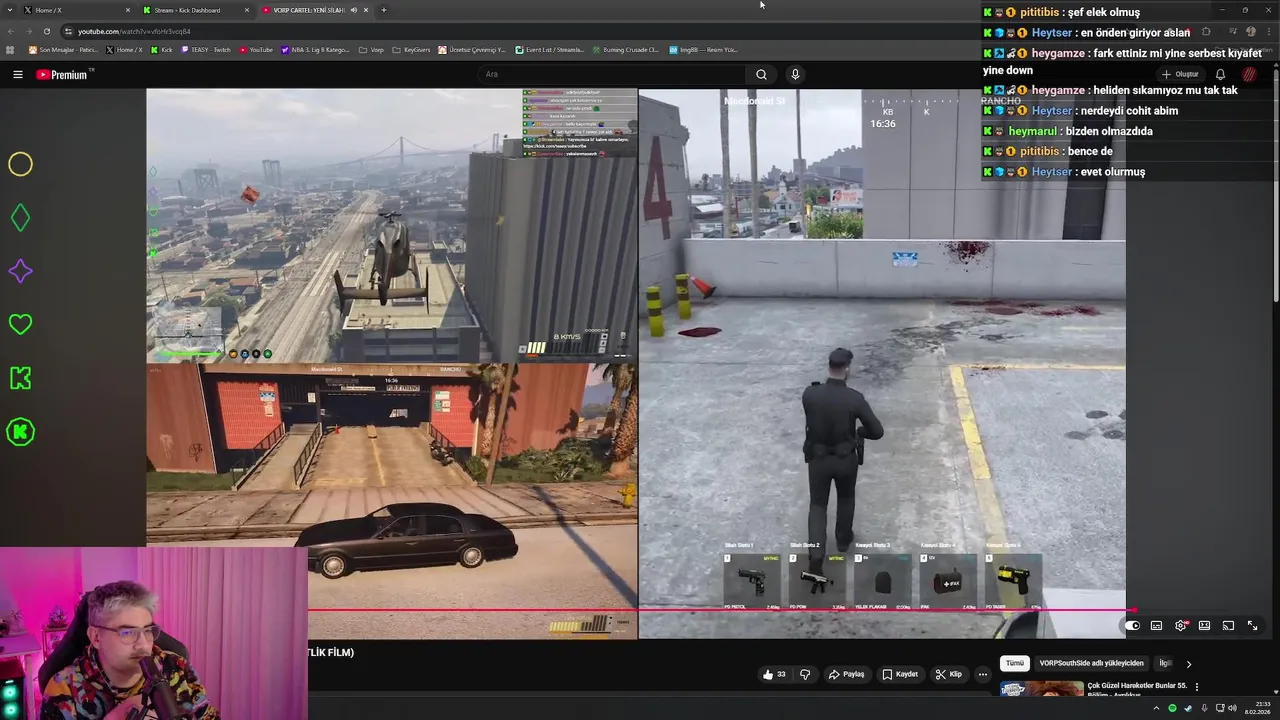Select VORPSouthSide adlı yükleyiciden chip

[x=1091, y=663]
